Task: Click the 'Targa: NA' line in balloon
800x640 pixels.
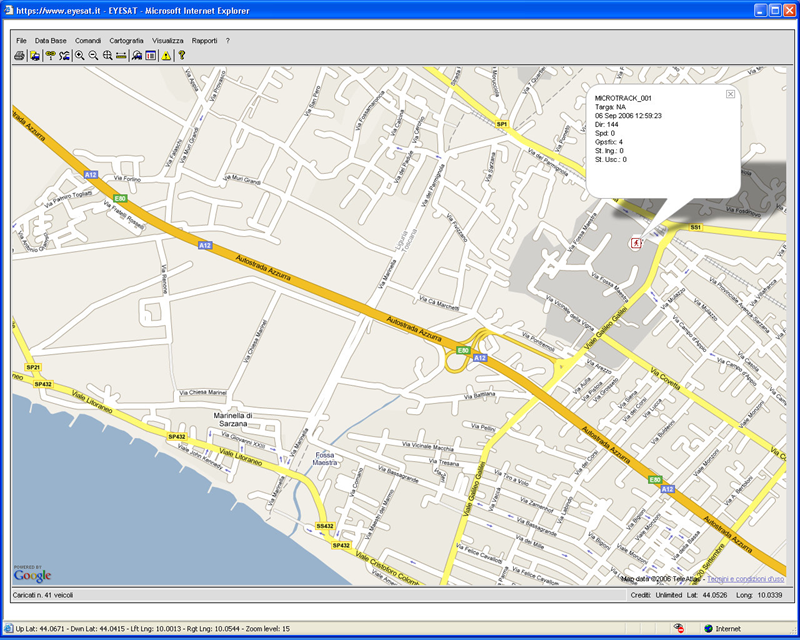Action: [610, 107]
